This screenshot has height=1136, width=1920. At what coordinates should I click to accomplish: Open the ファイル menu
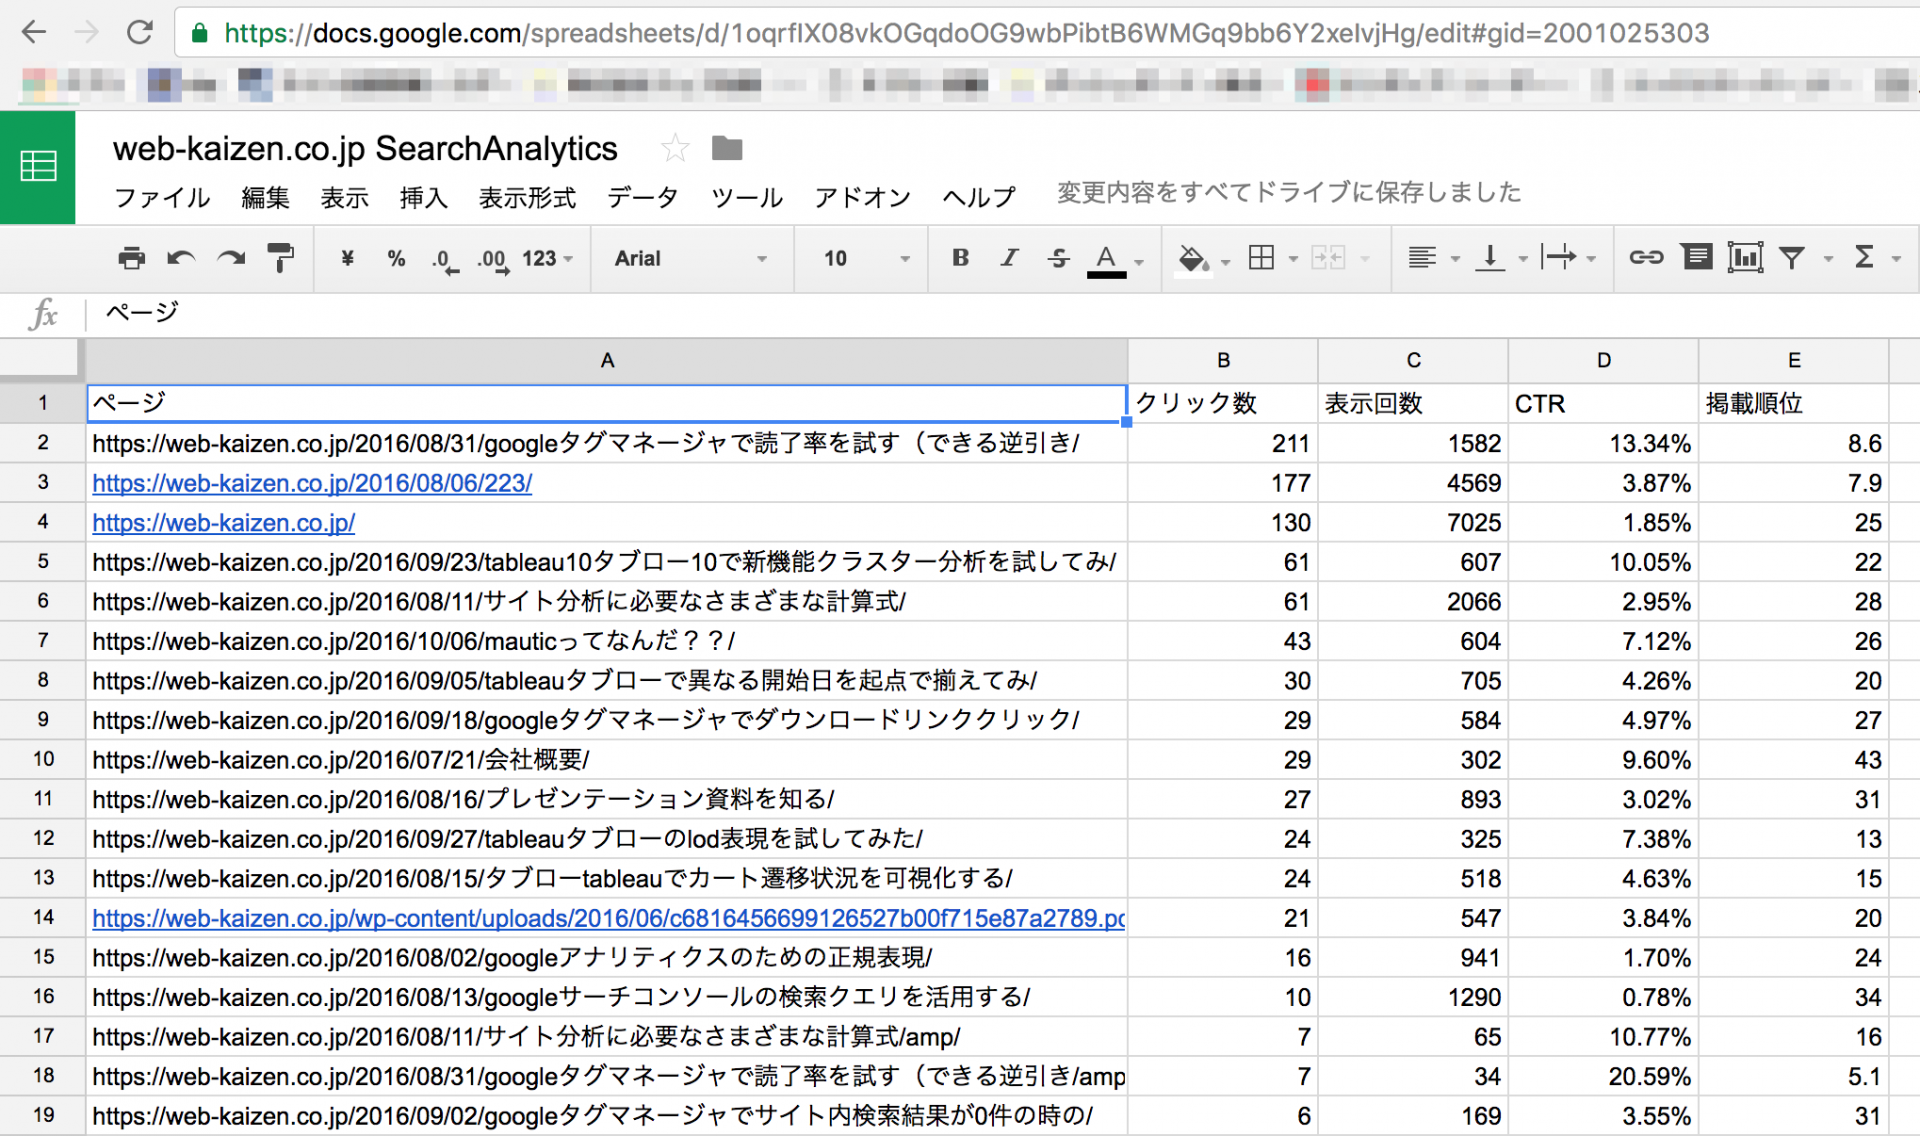pos(162,198)
